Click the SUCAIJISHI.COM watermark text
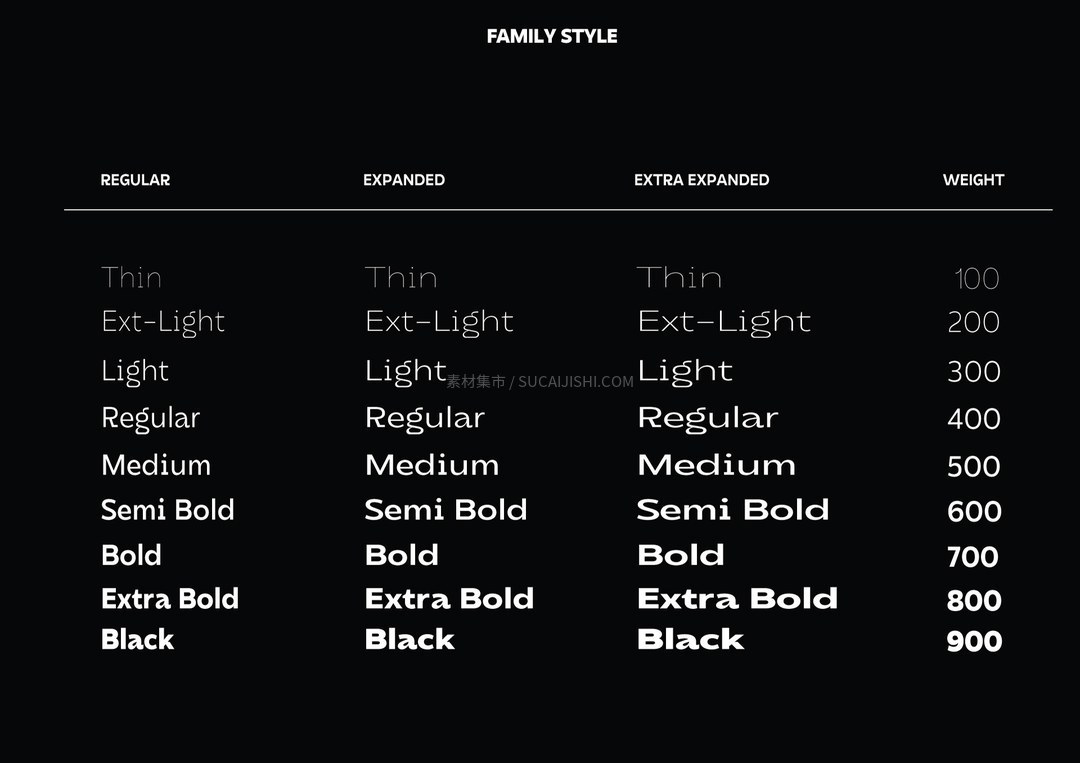Viewport: 1080px width, 763px height. [x=575, y=382]
